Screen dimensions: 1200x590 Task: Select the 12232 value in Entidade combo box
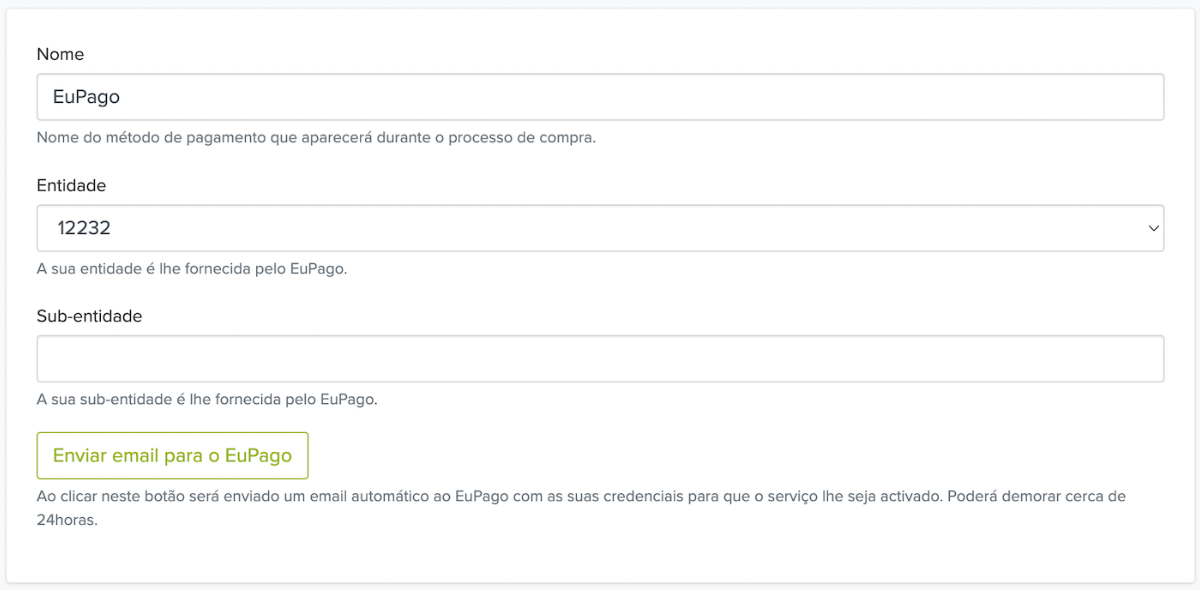click(84, 228)
